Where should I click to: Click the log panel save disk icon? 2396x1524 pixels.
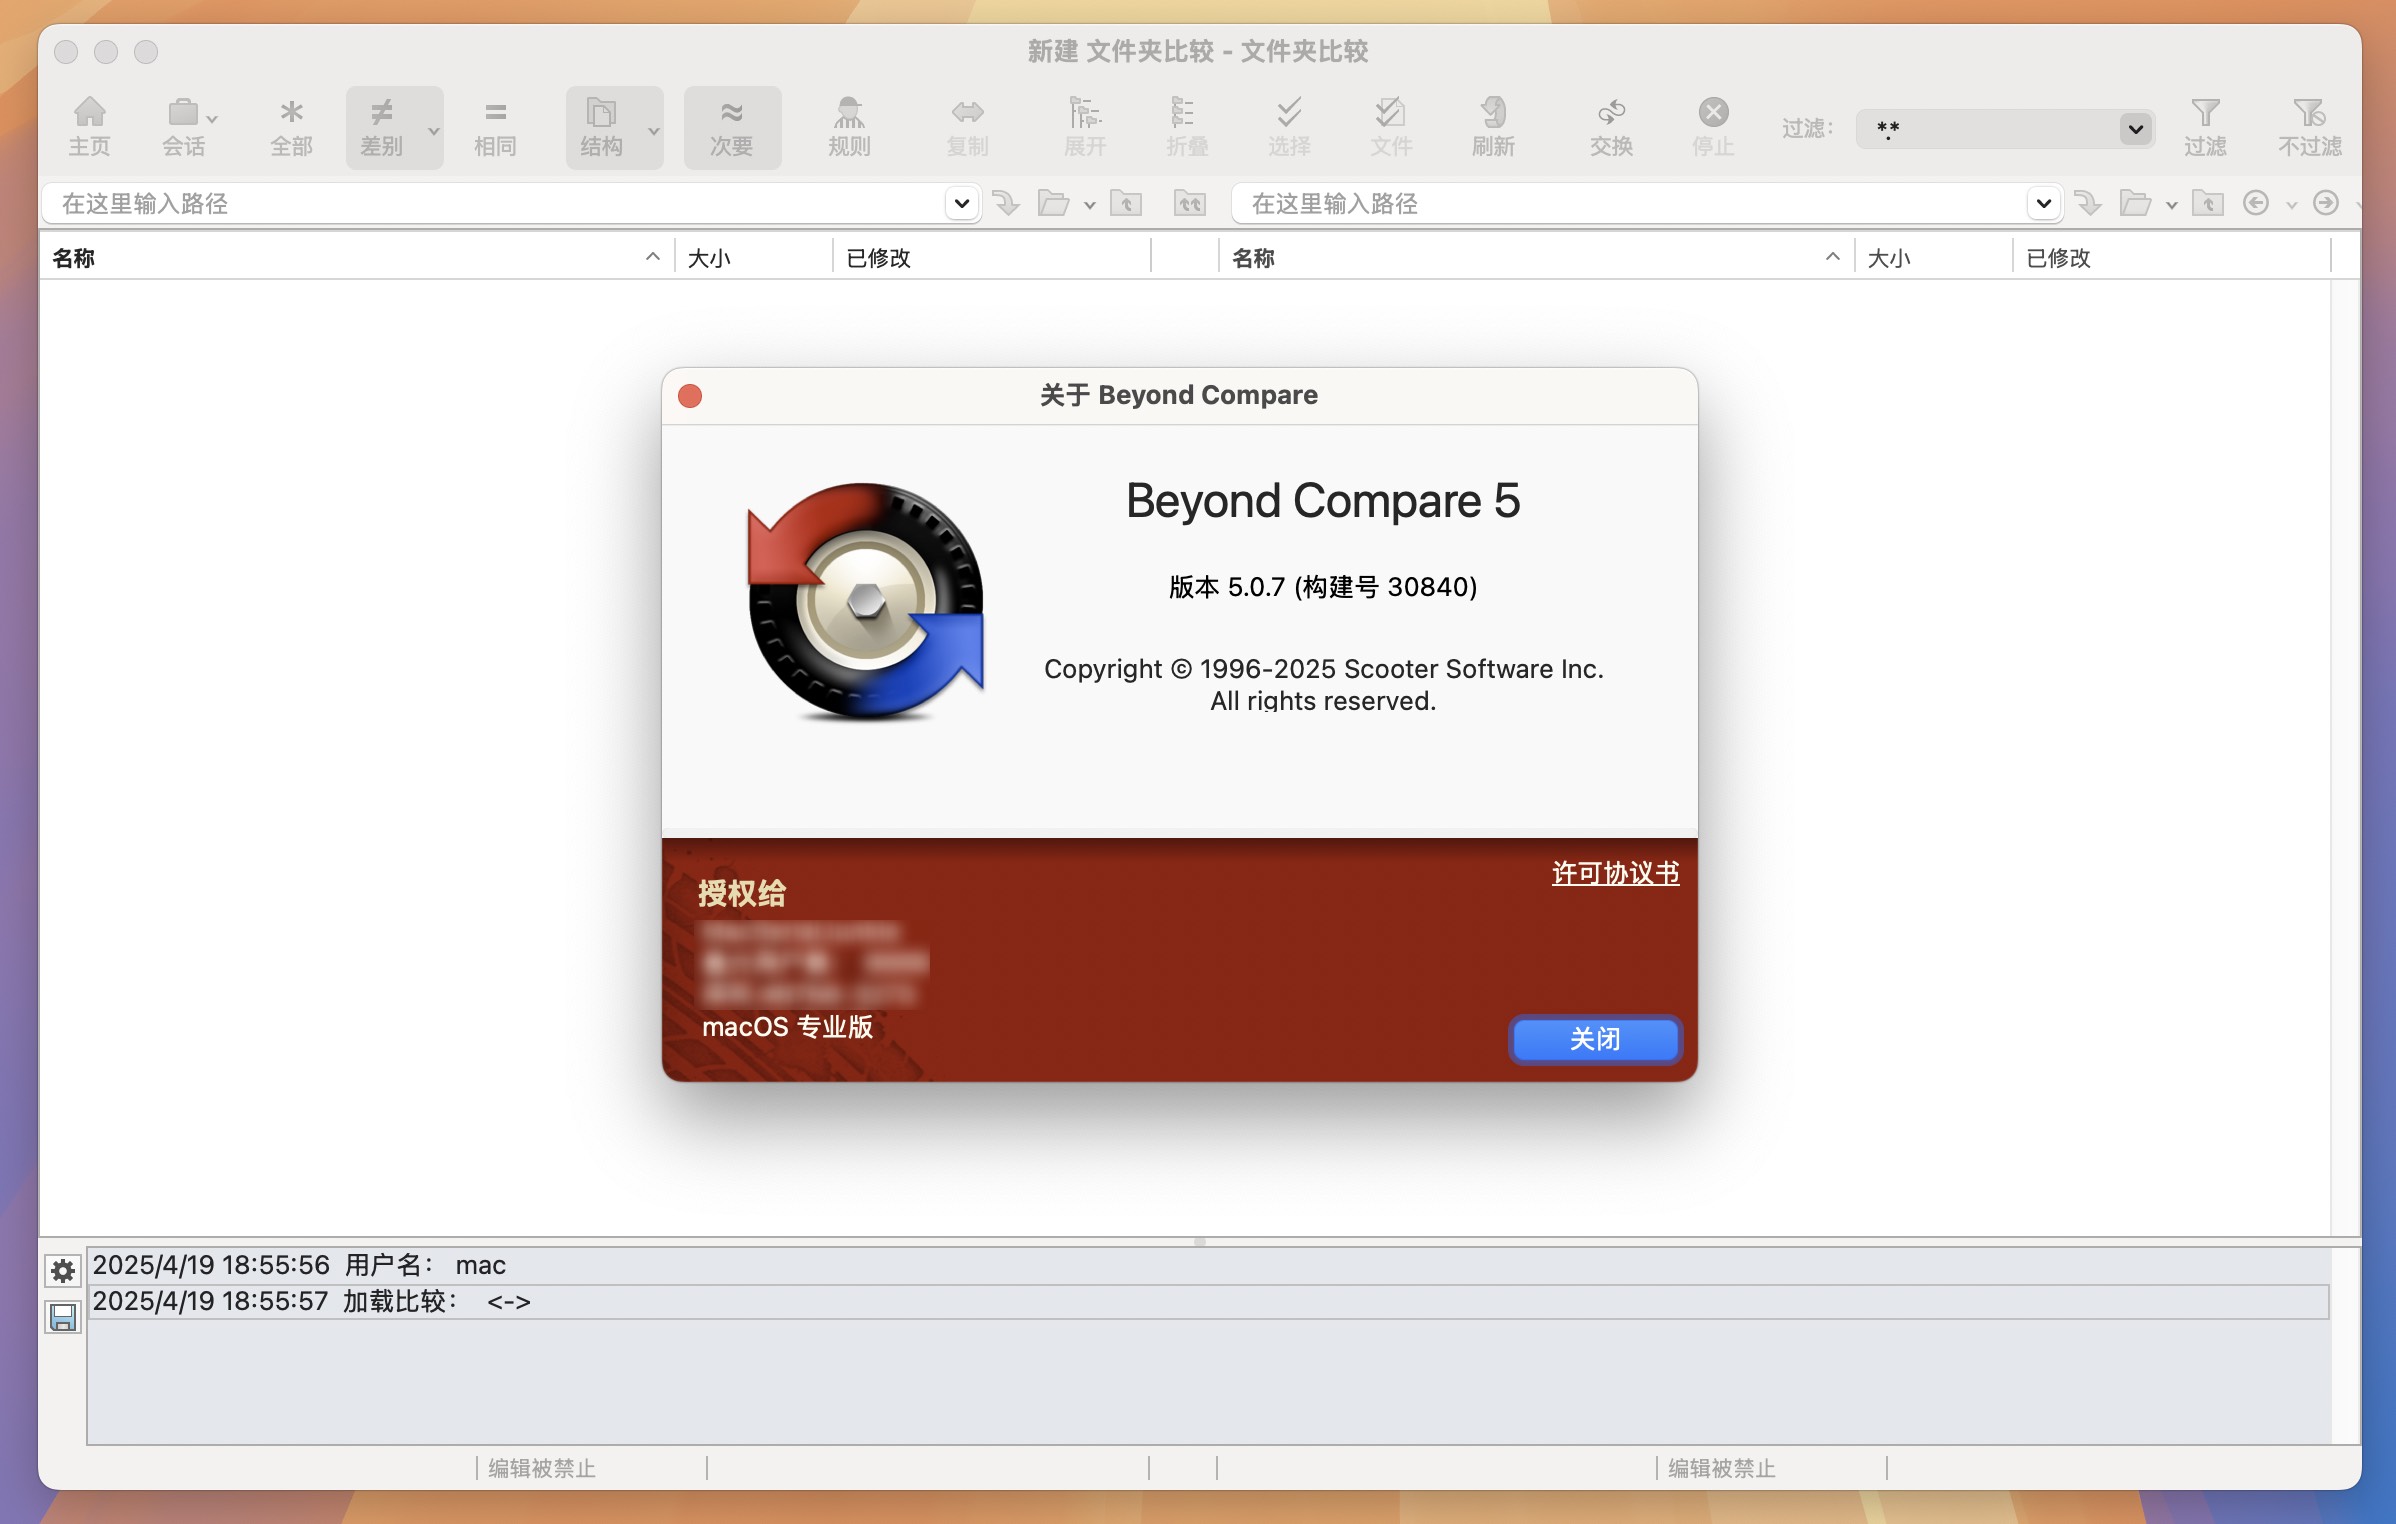click(63, 1317)
